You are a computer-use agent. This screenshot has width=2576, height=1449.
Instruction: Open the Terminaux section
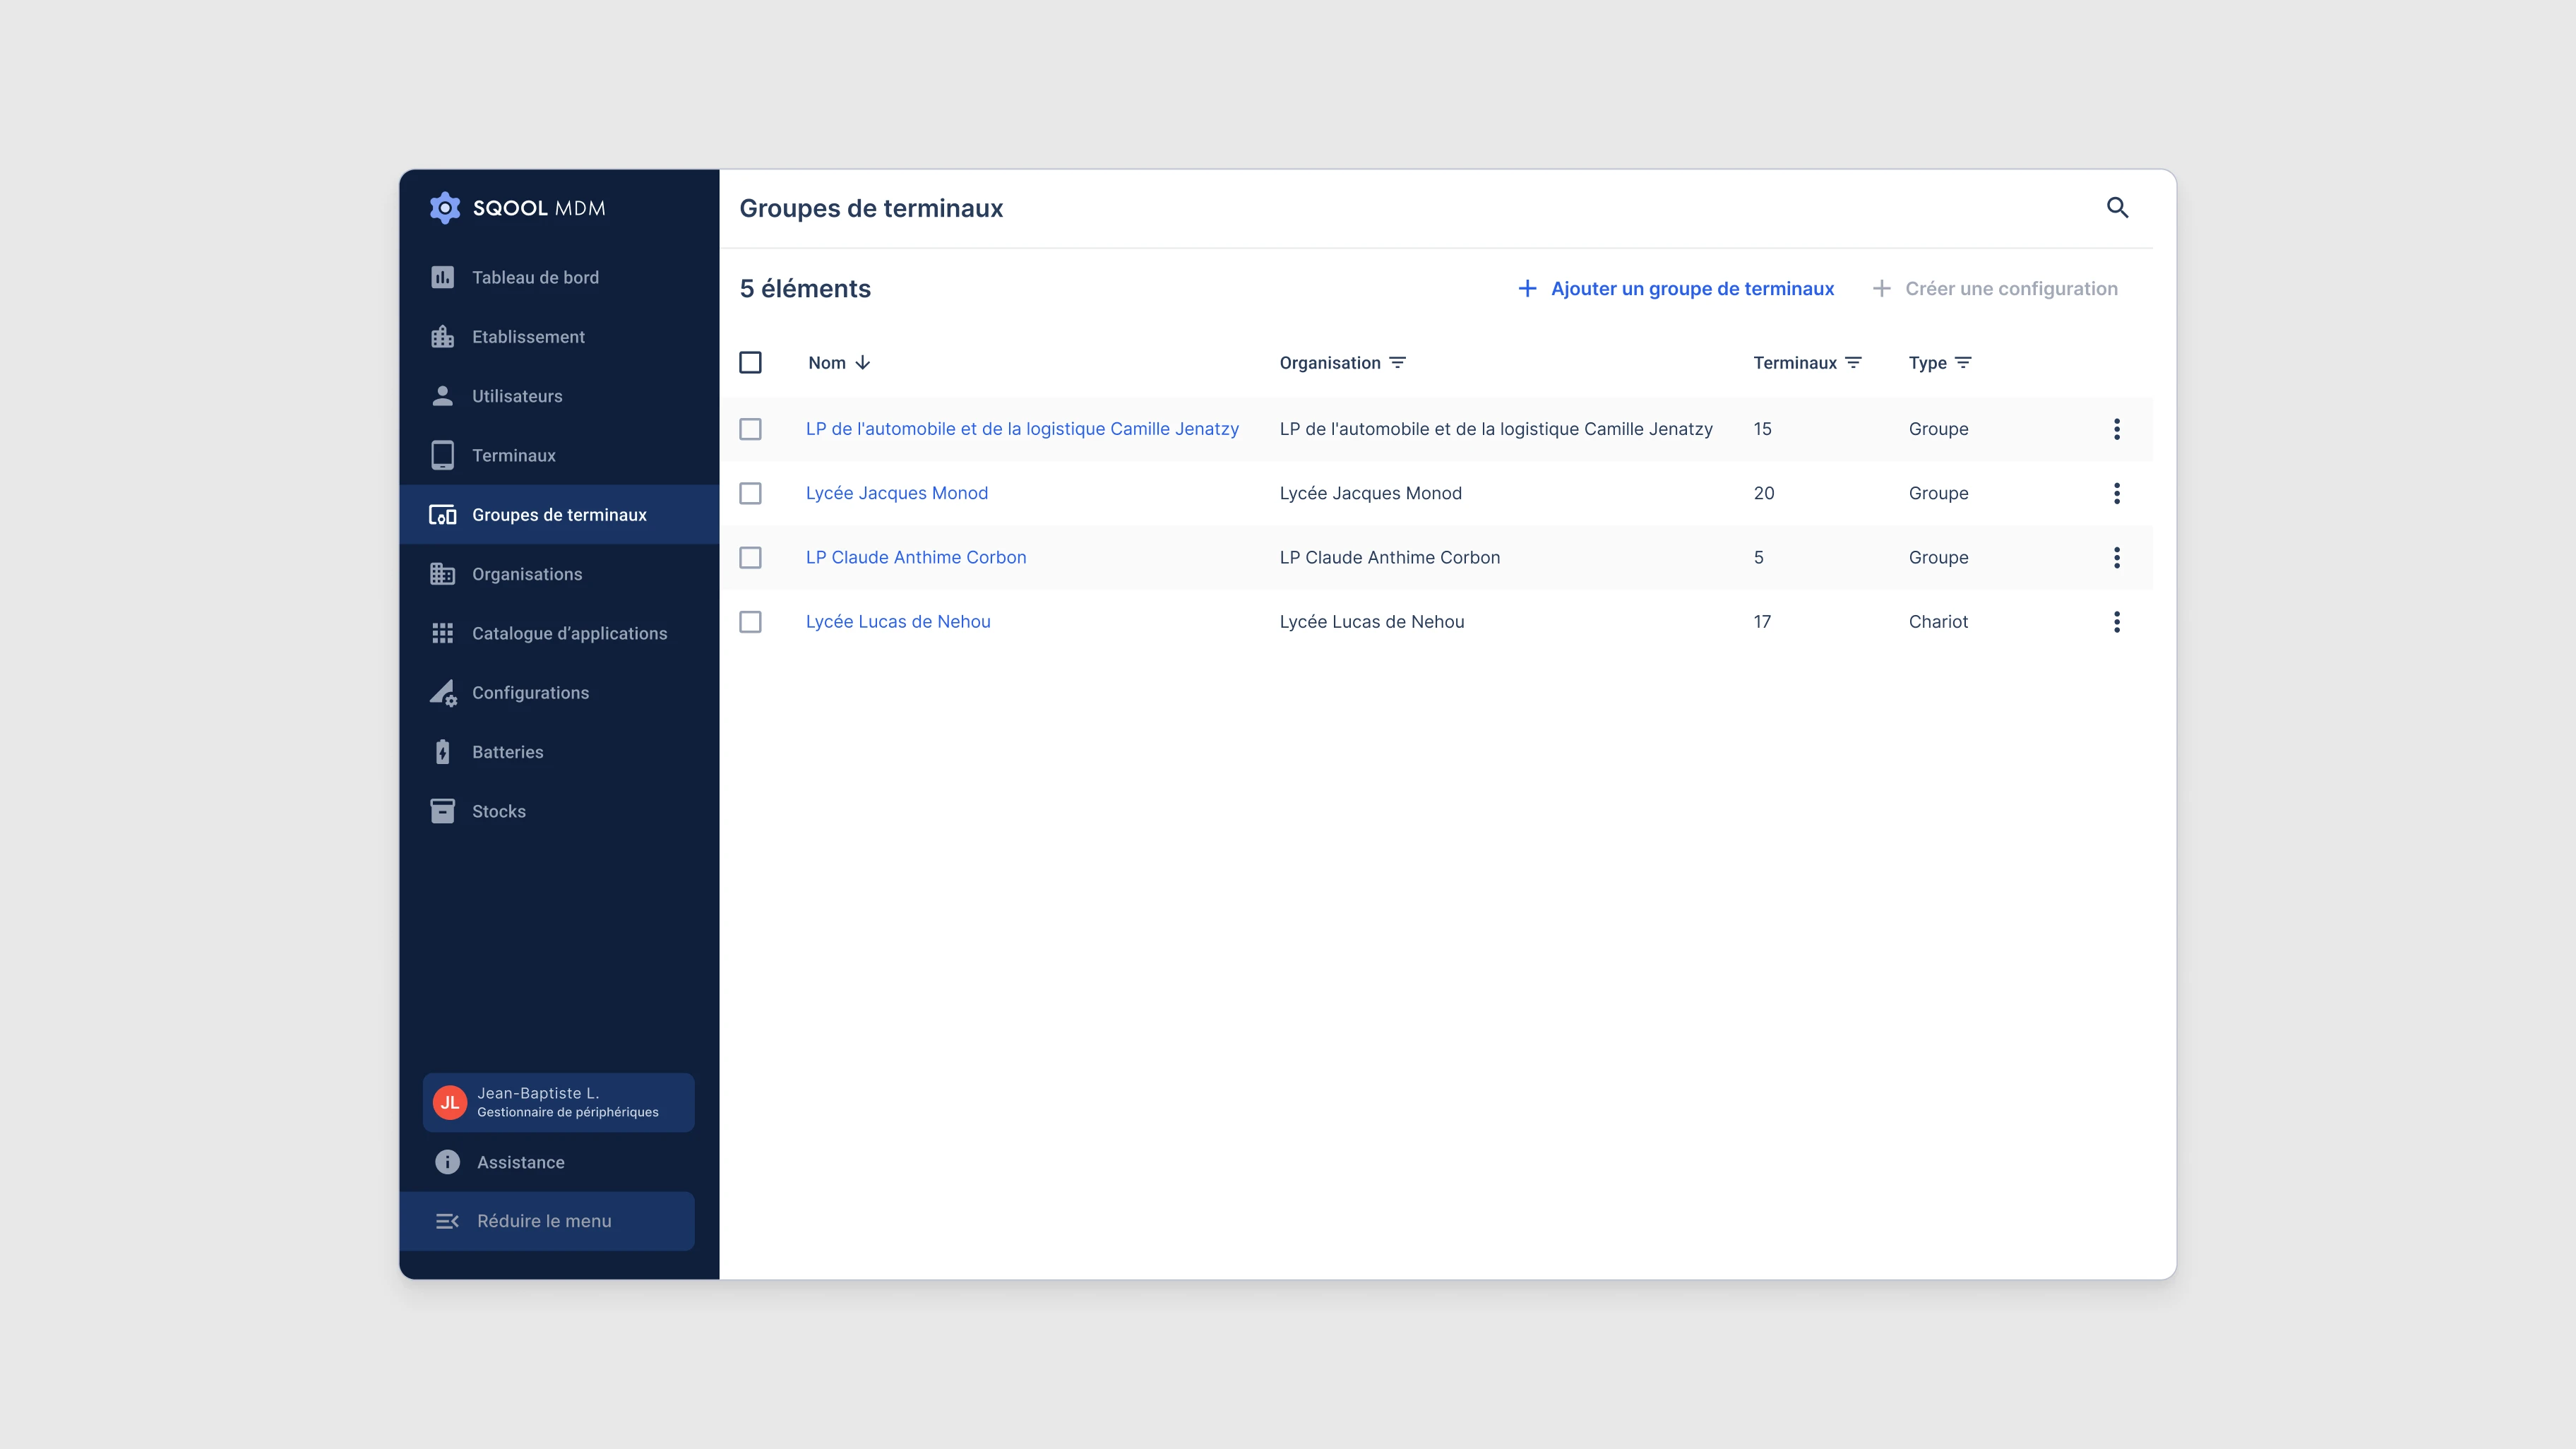tap(514, 455)
